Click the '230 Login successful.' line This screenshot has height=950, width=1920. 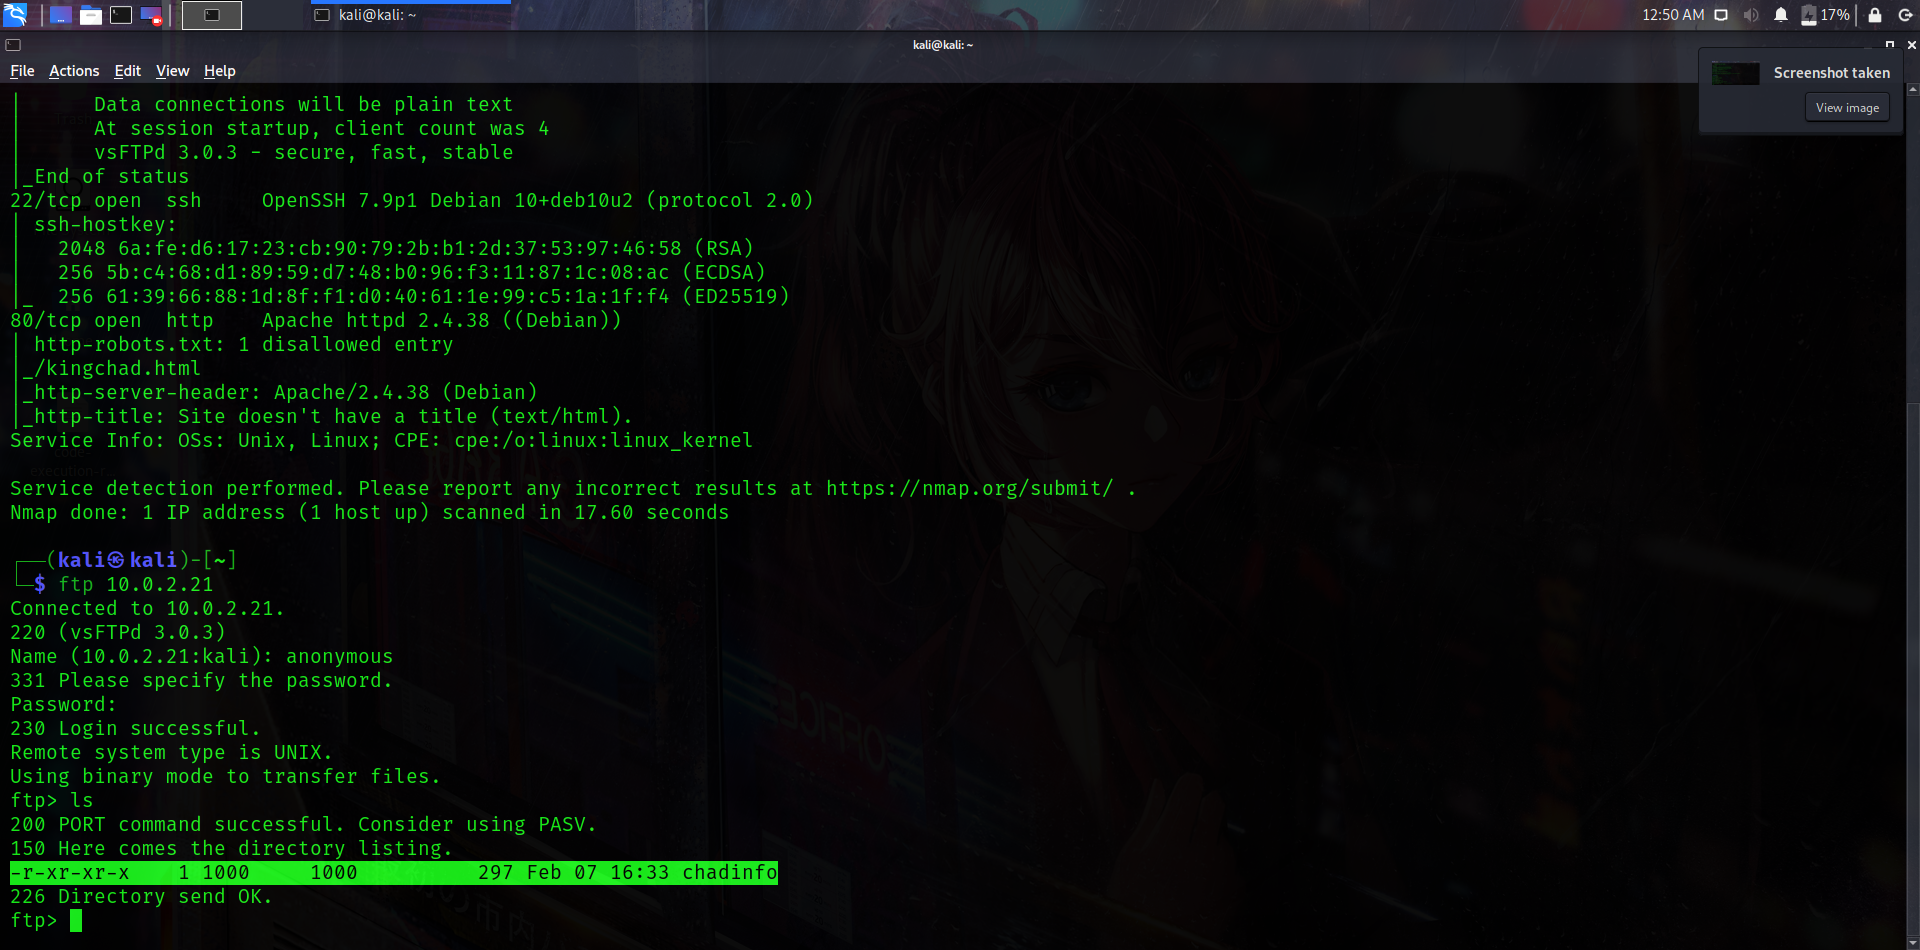click(x=135, y=729)
